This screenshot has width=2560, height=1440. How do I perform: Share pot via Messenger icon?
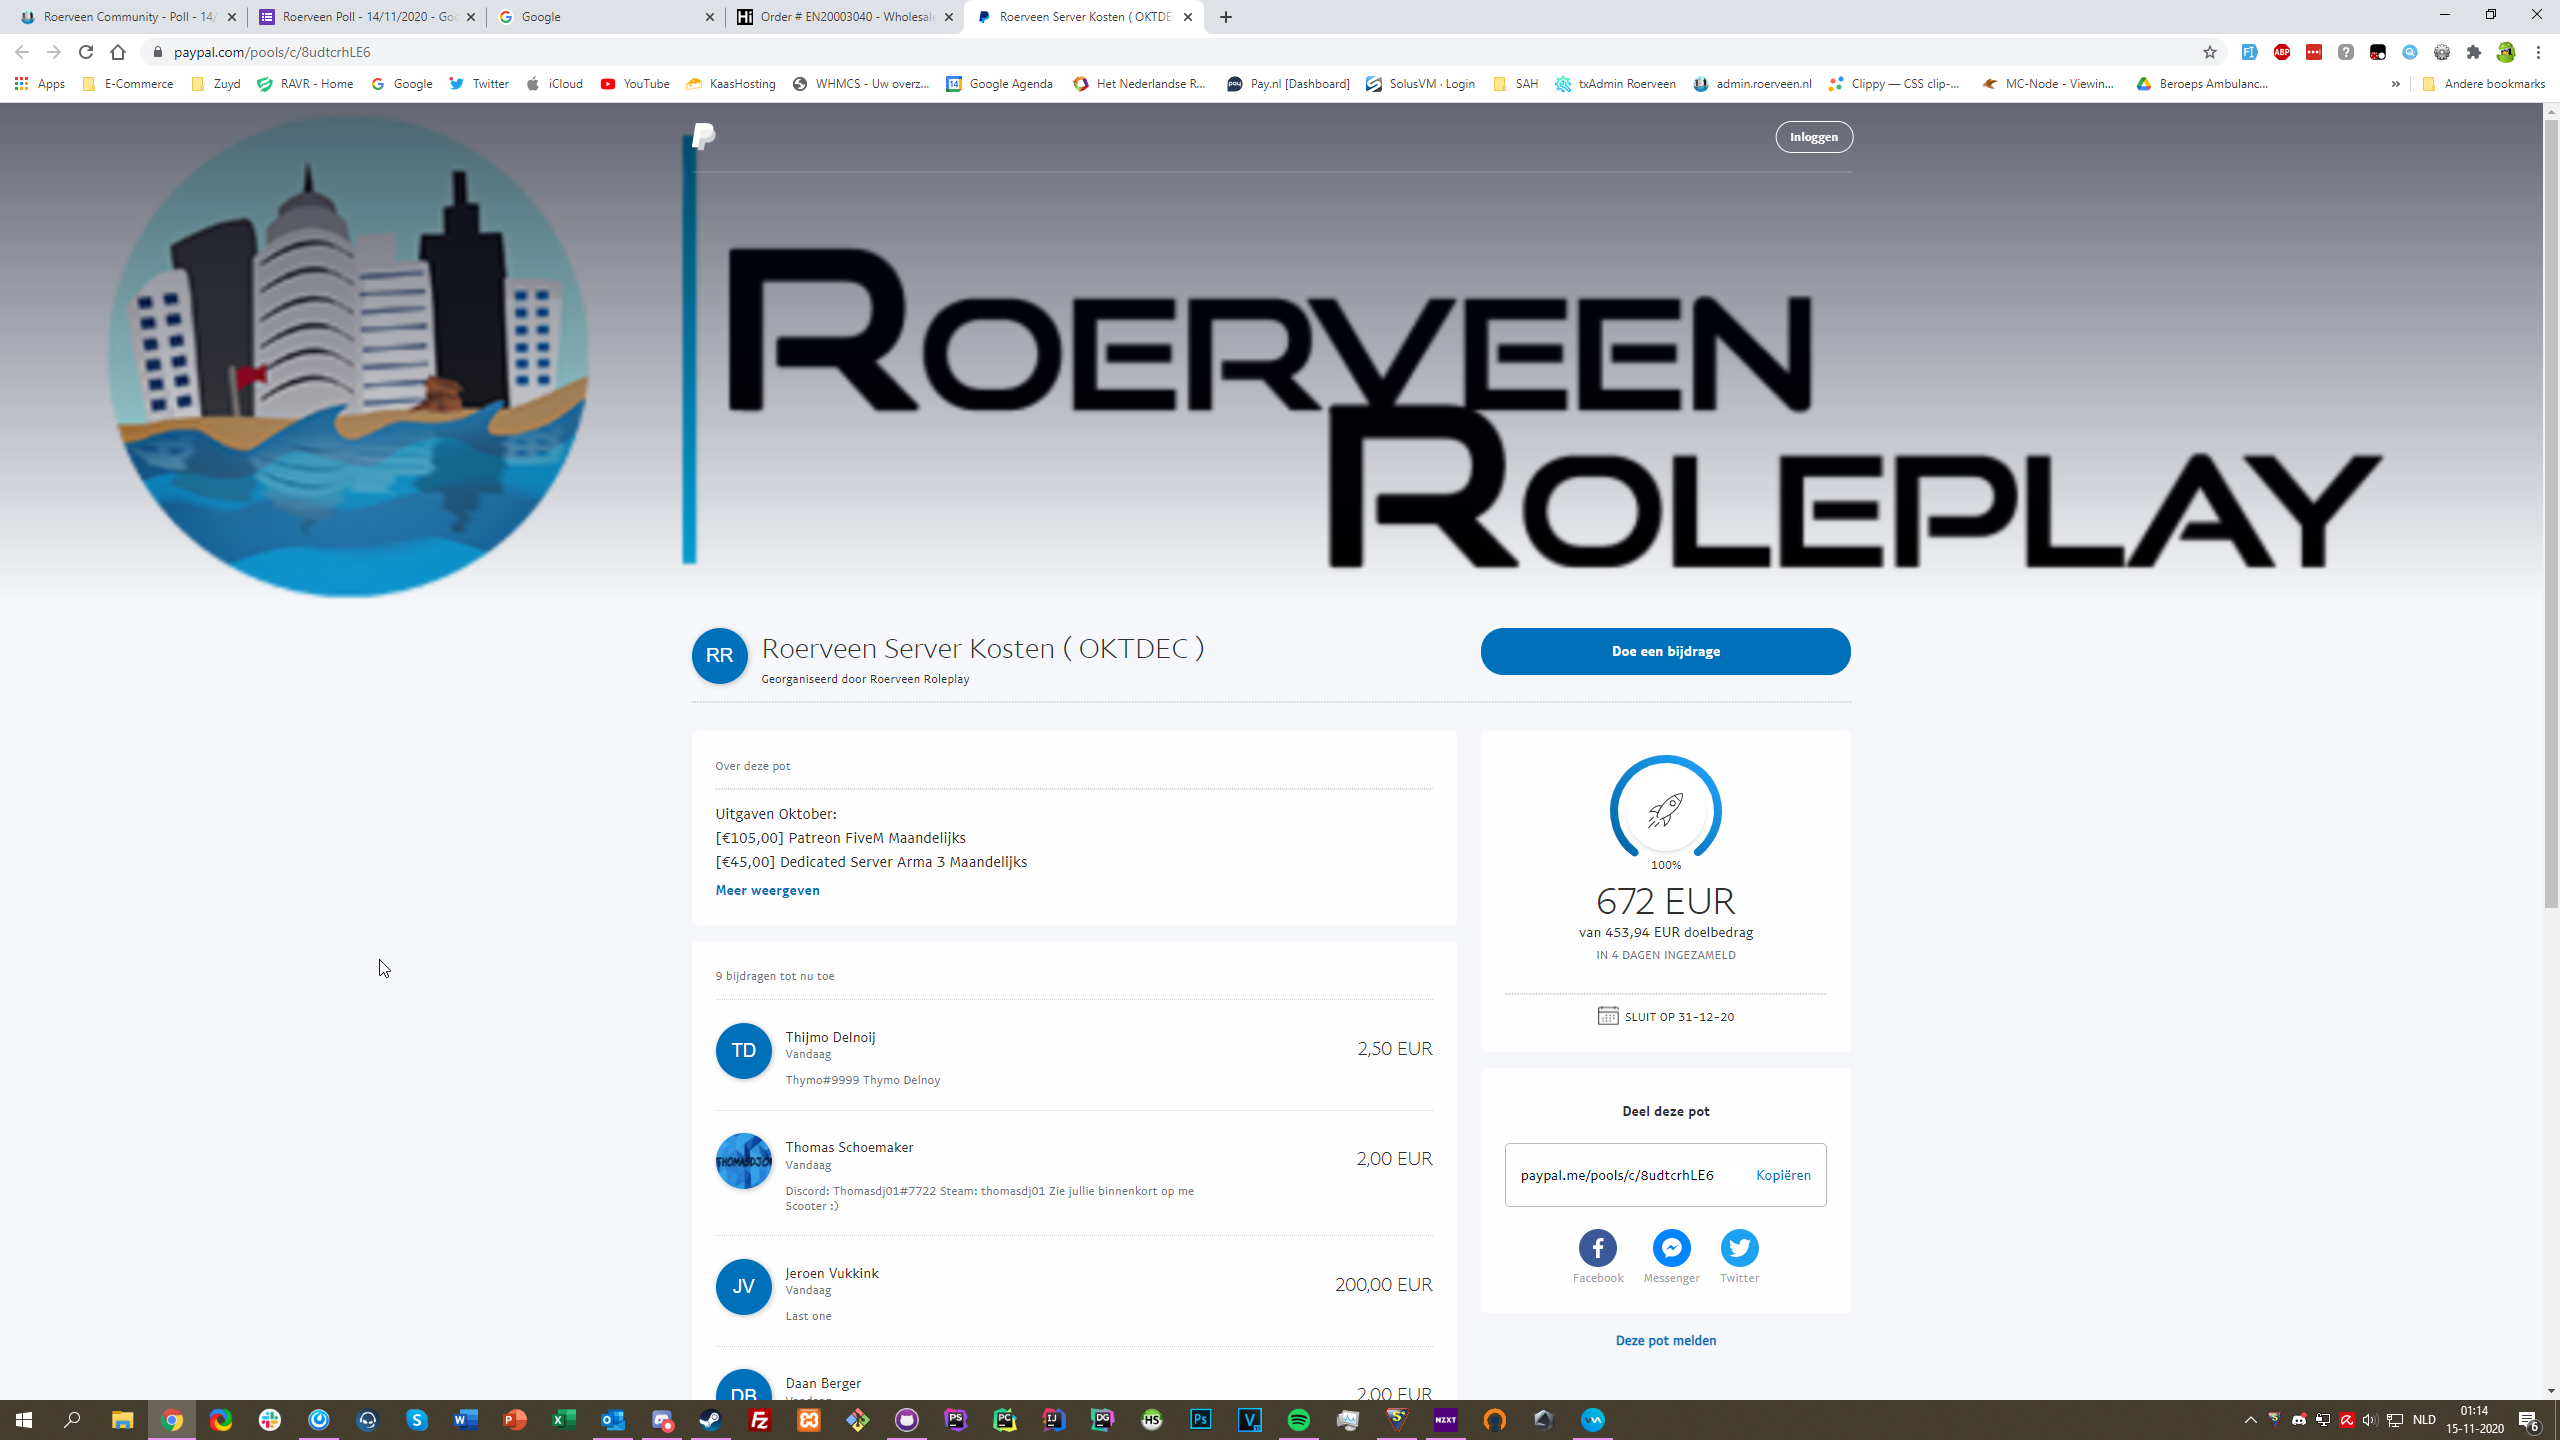click(1671, 1247)
